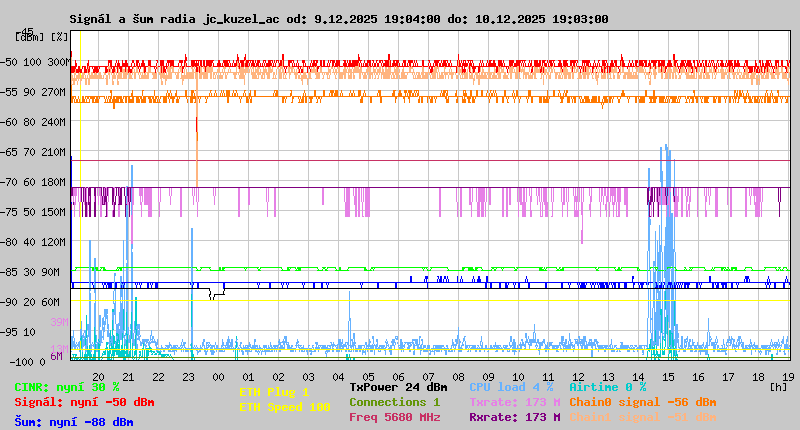
Task: Click hour '20' on the time axis
Action: point(98,377)
